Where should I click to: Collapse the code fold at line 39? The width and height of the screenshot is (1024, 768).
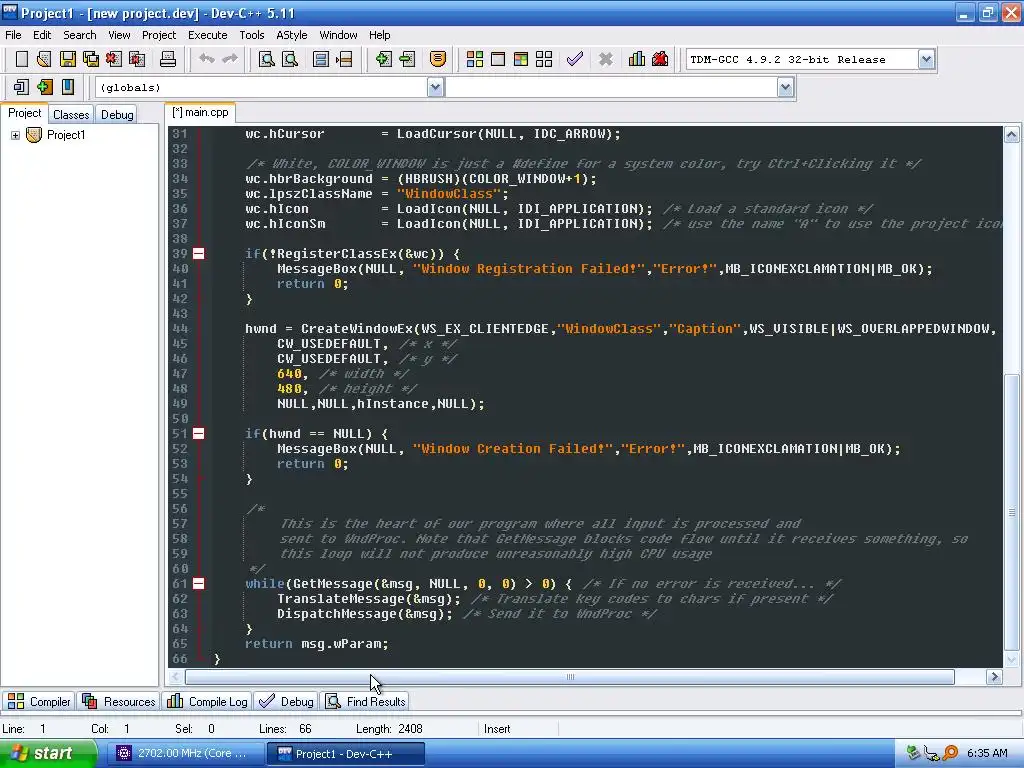(x=199, y=253)
